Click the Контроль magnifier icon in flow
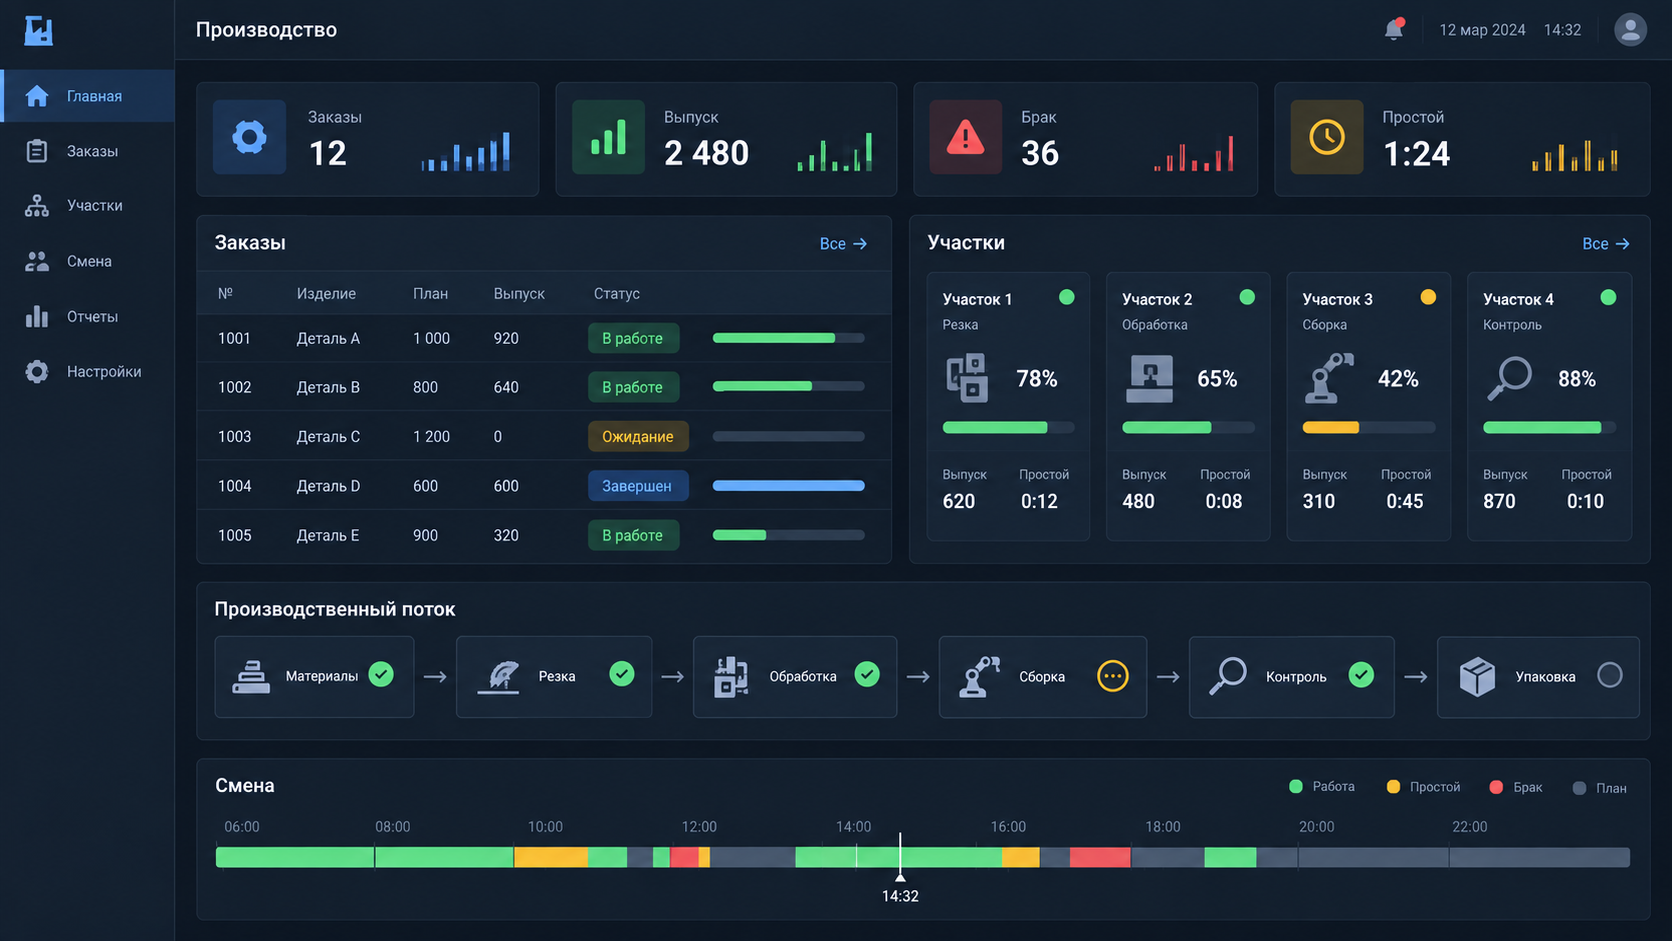The image size is (1672, 941). coord(1227,677)
